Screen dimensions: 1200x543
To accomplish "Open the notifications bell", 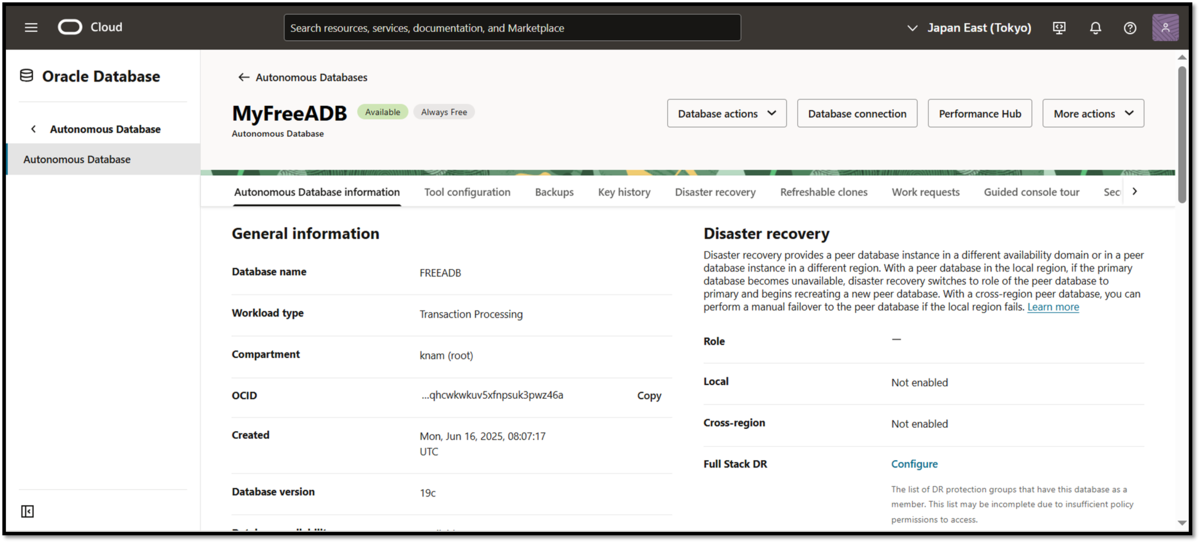I will click(1095, 28).
